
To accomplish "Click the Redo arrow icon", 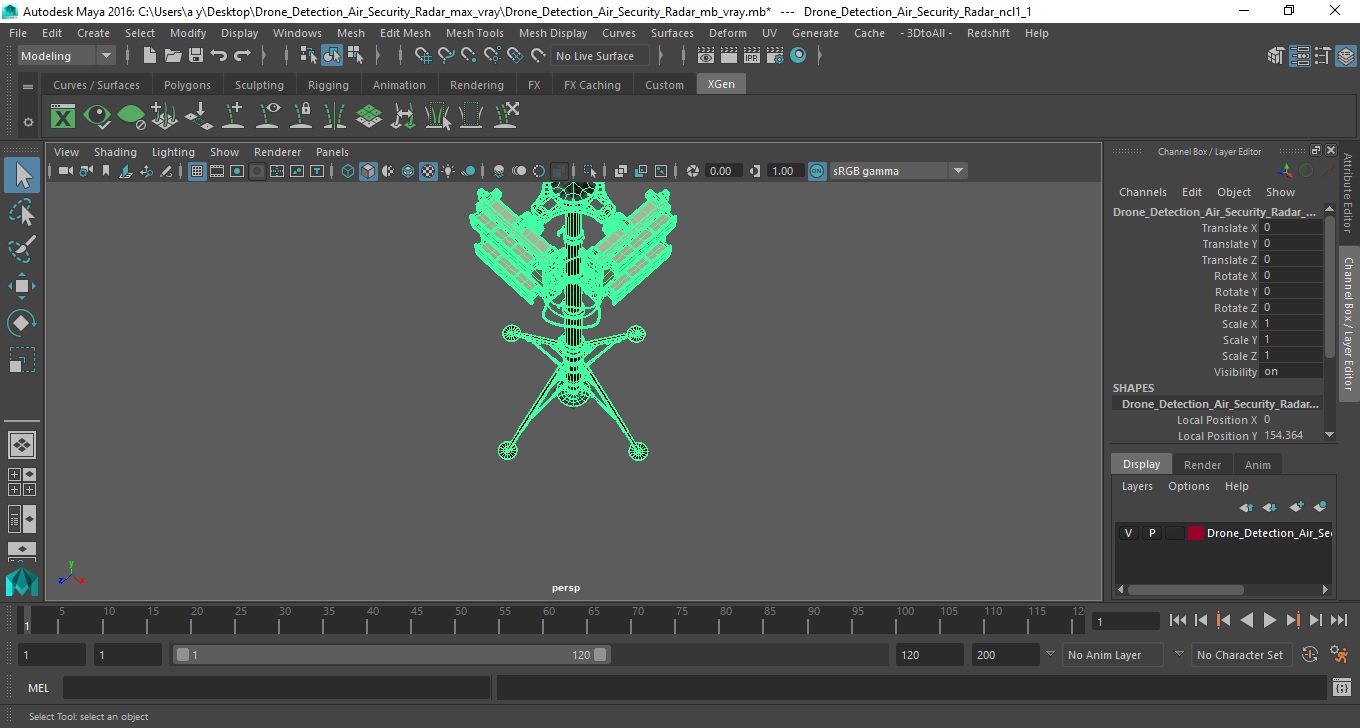I will click(x=242, y=56).
